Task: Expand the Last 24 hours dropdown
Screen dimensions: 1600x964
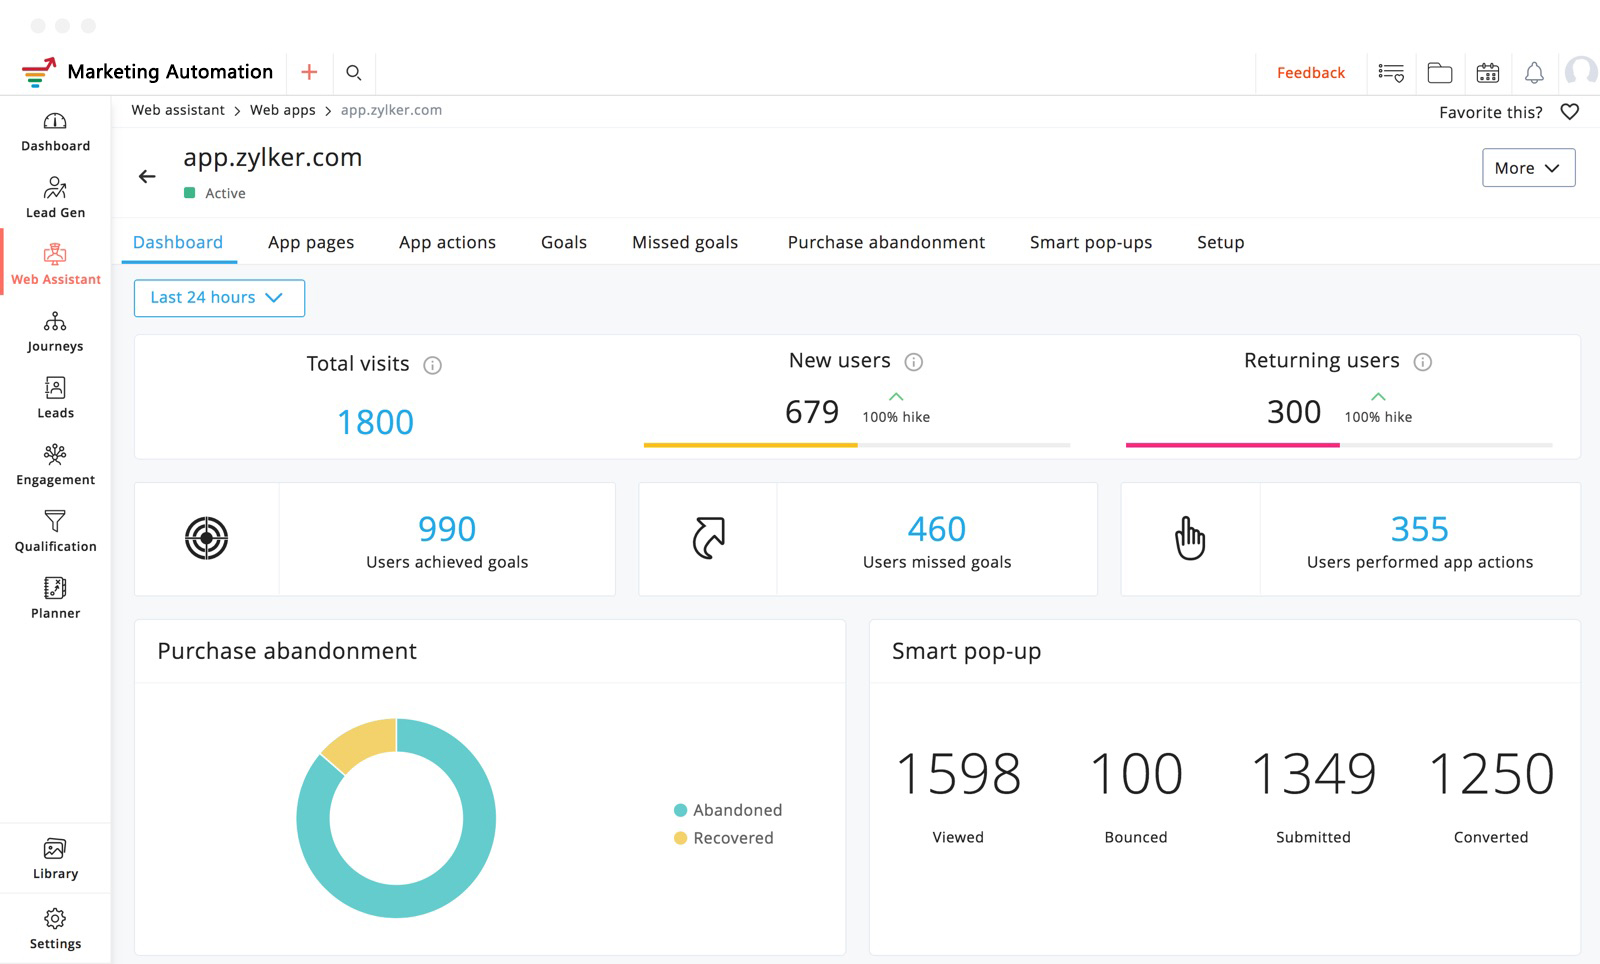Action: [219, 298]
